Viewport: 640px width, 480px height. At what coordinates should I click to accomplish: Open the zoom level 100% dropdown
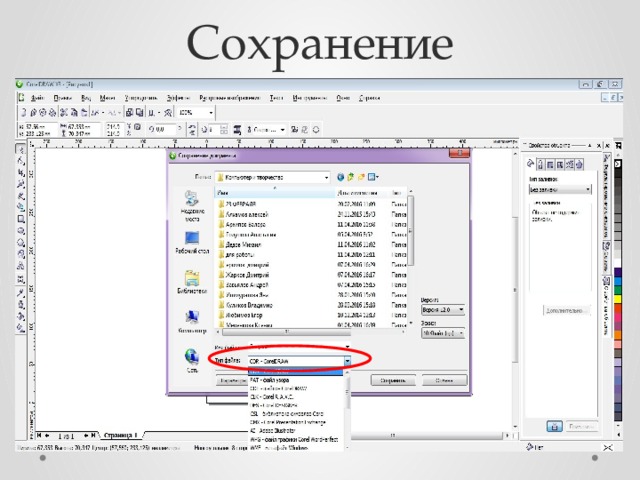point(211,113)
